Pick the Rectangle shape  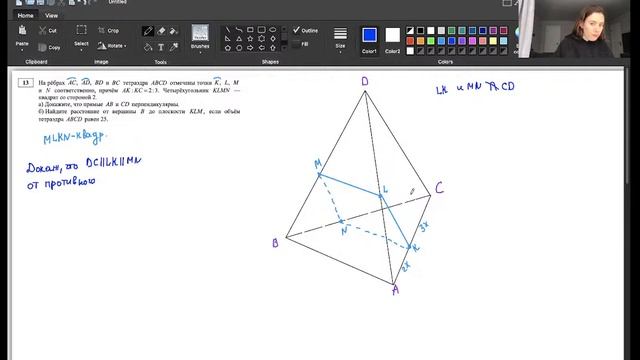pos(250,30)
